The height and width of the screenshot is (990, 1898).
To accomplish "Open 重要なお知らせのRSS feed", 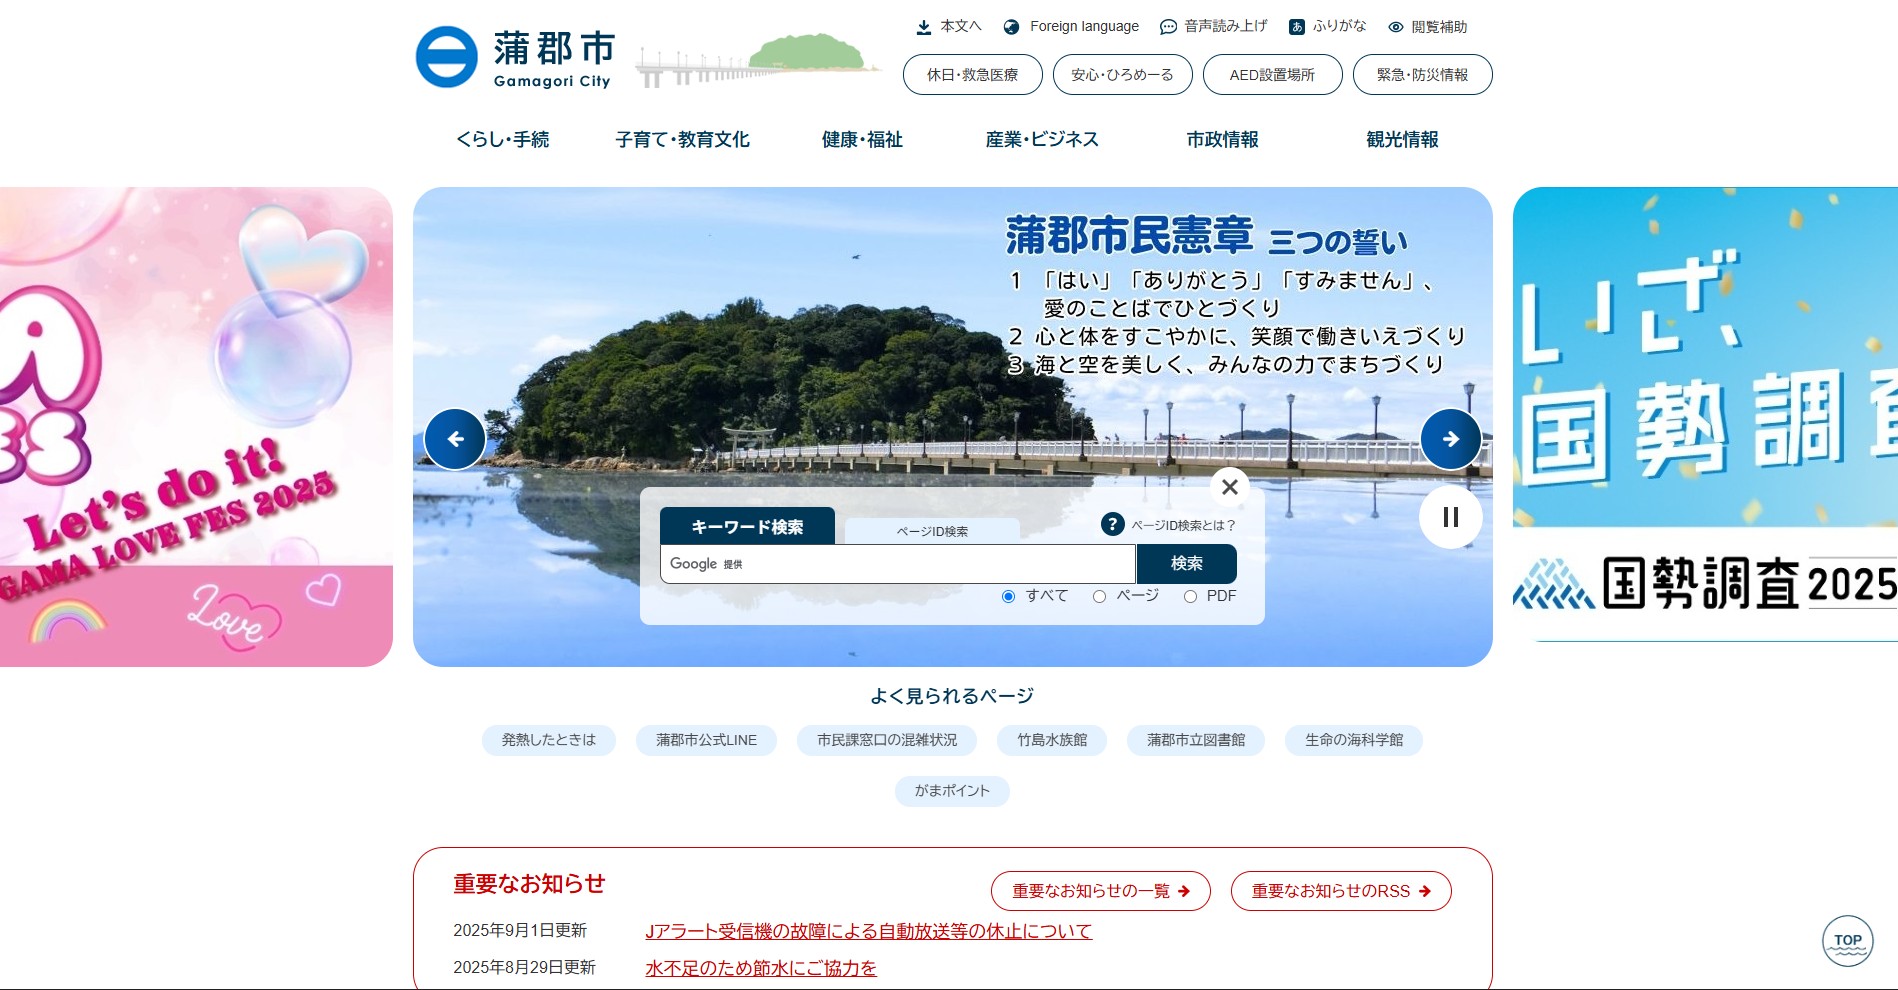I will pos(1340,891).
